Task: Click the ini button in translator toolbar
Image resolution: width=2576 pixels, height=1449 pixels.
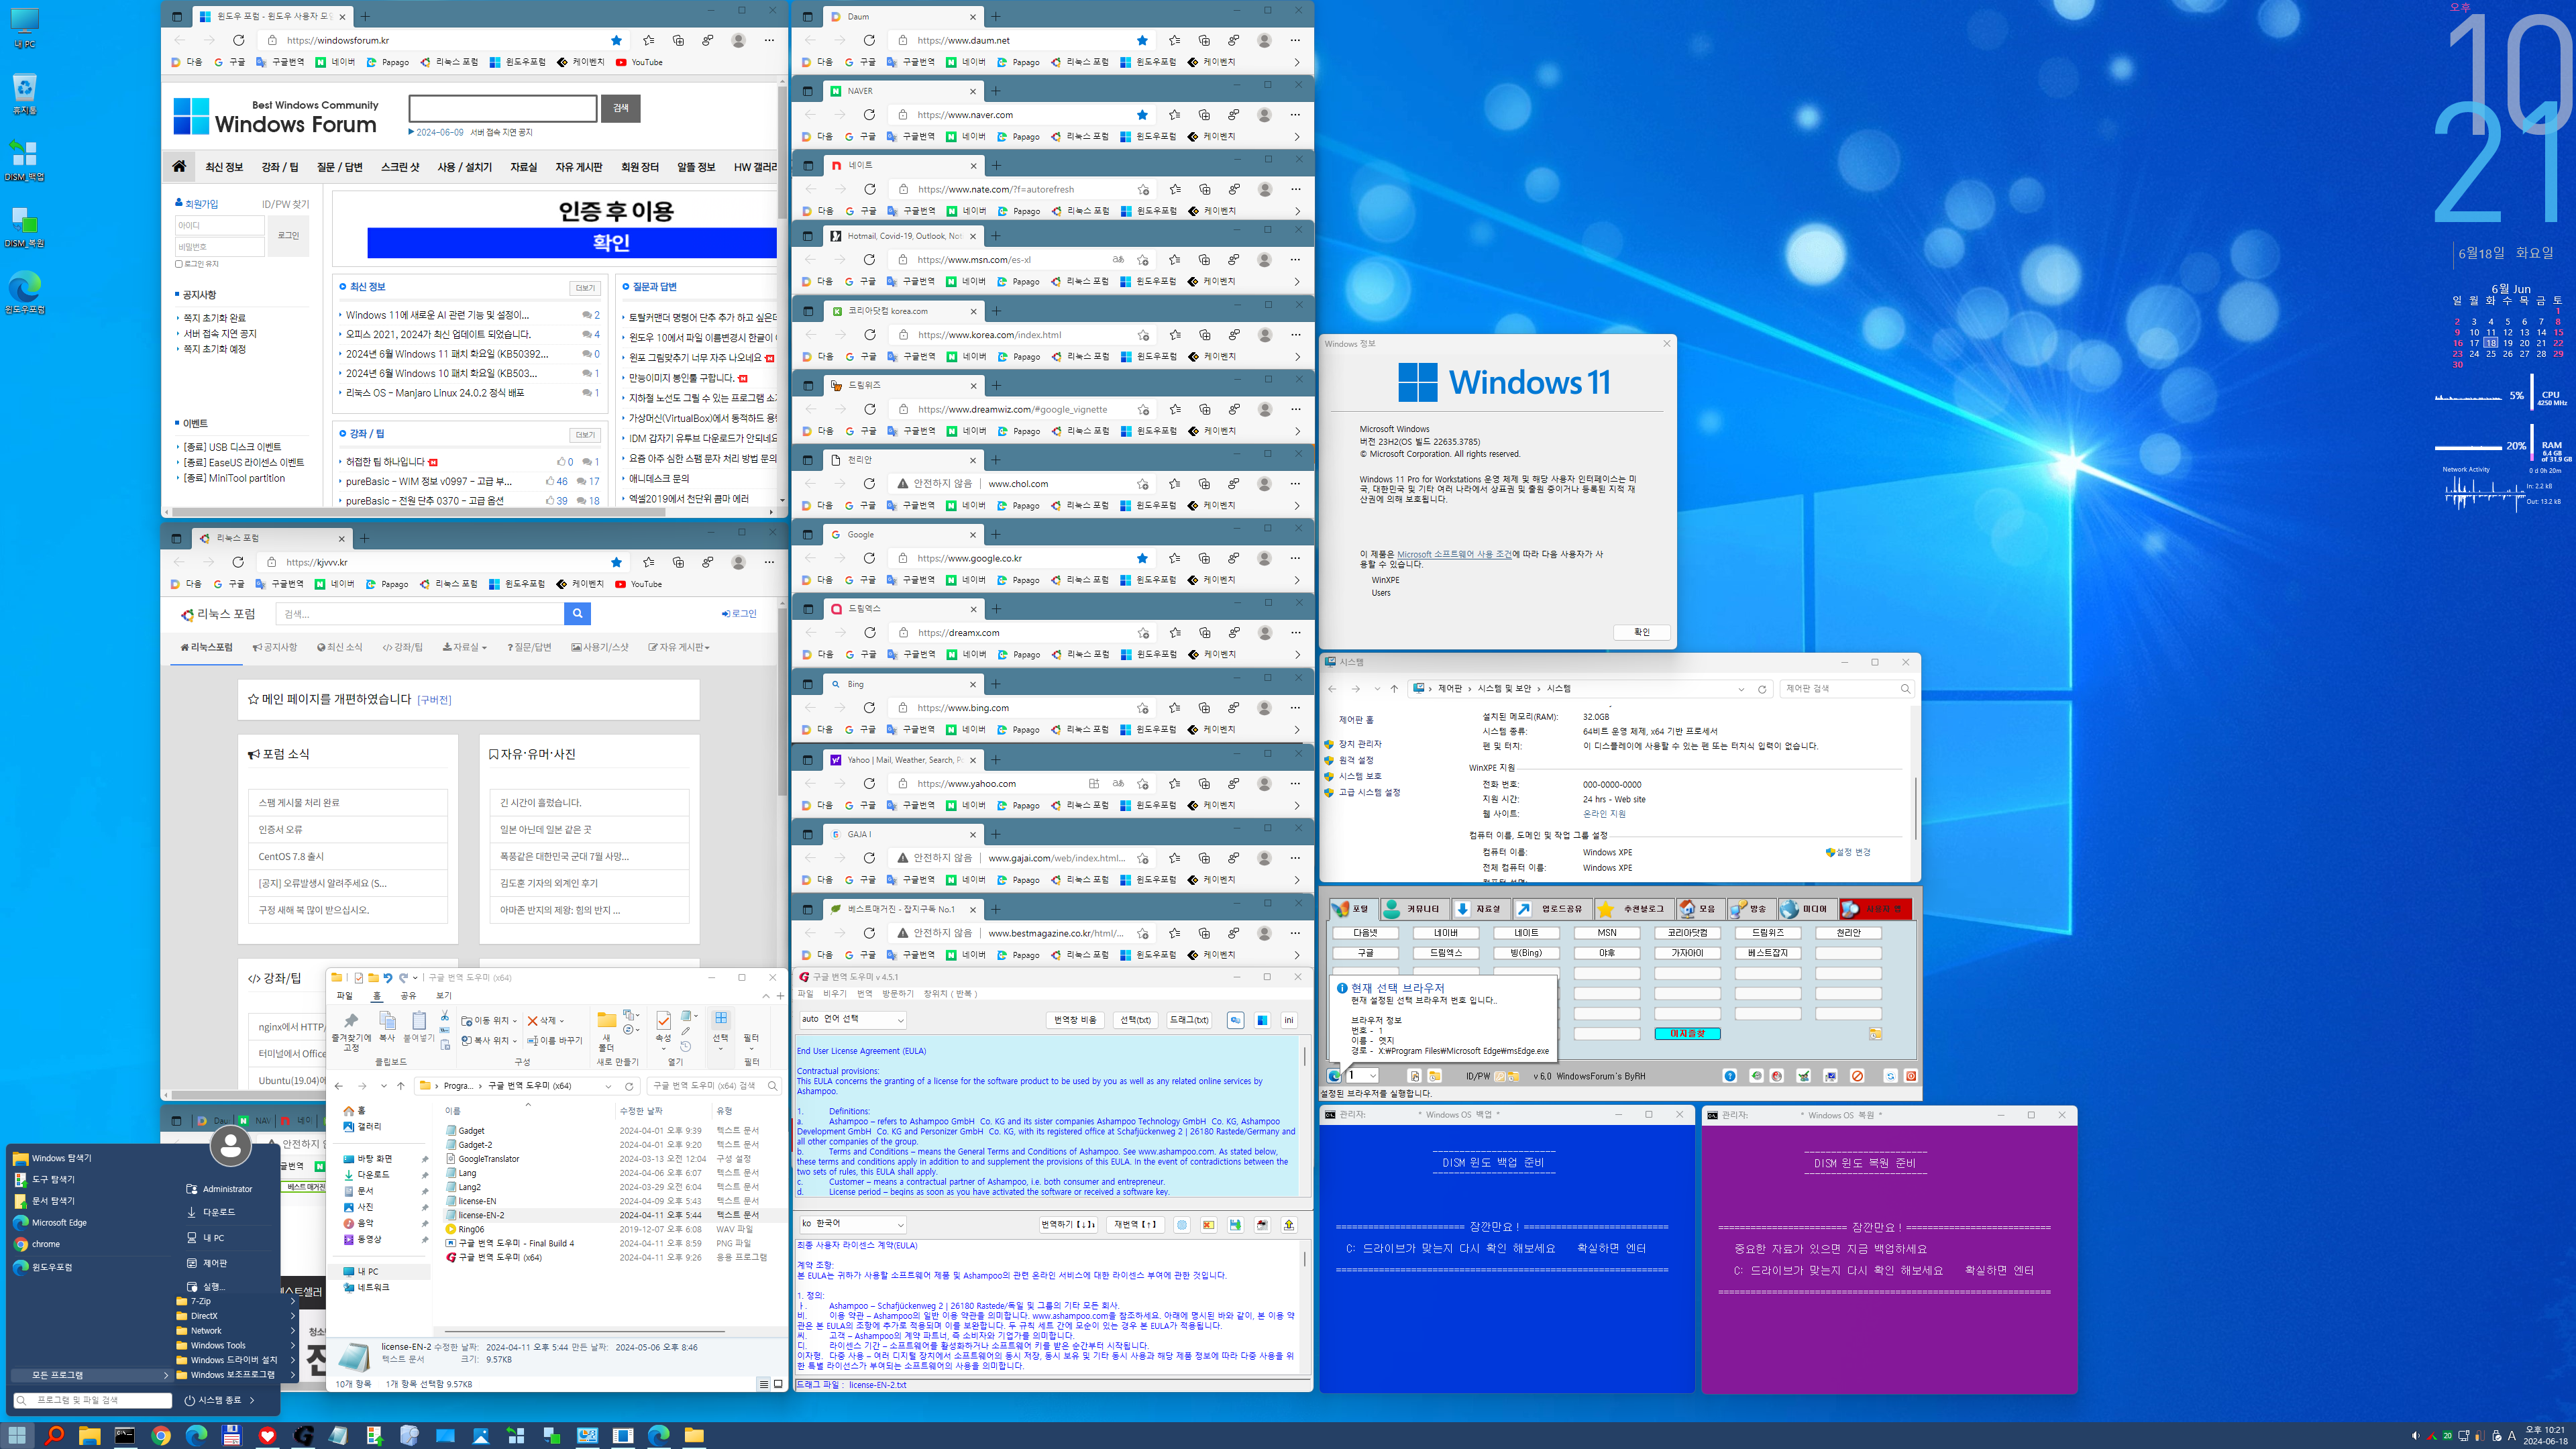Action: [x=1289, y=1020]
